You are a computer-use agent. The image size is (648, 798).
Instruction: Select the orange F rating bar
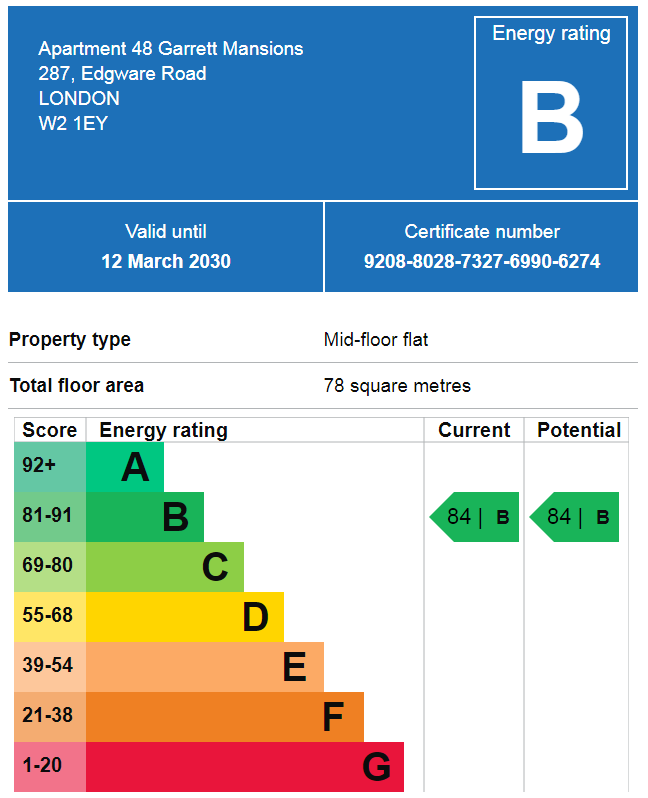click(x=225, y=716)
